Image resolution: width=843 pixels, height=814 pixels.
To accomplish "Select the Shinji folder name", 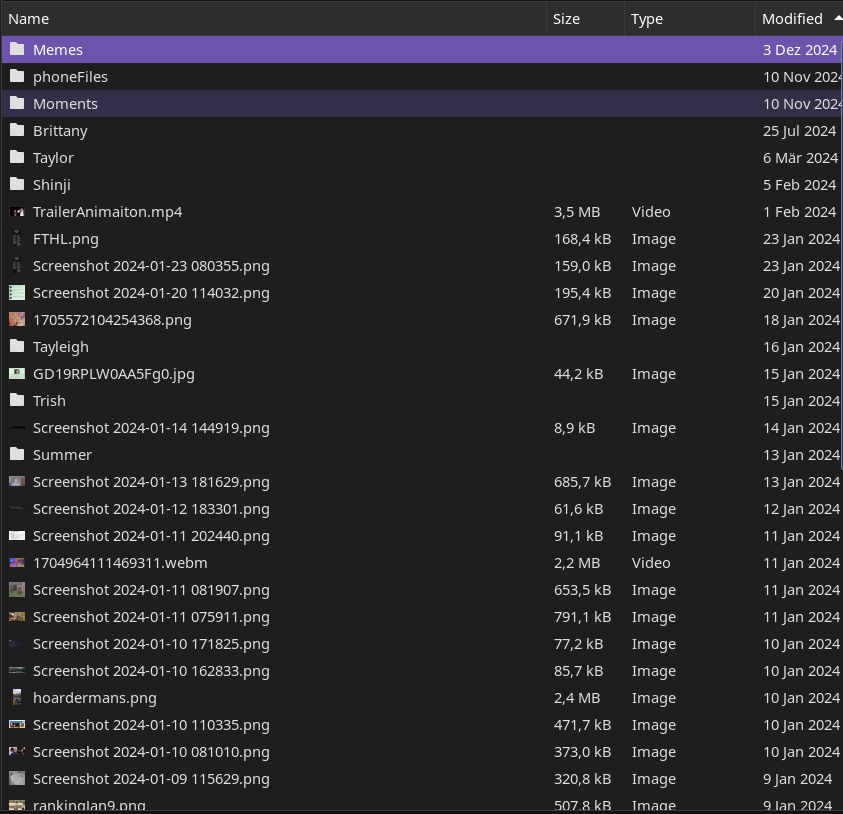I will [52, 185].
